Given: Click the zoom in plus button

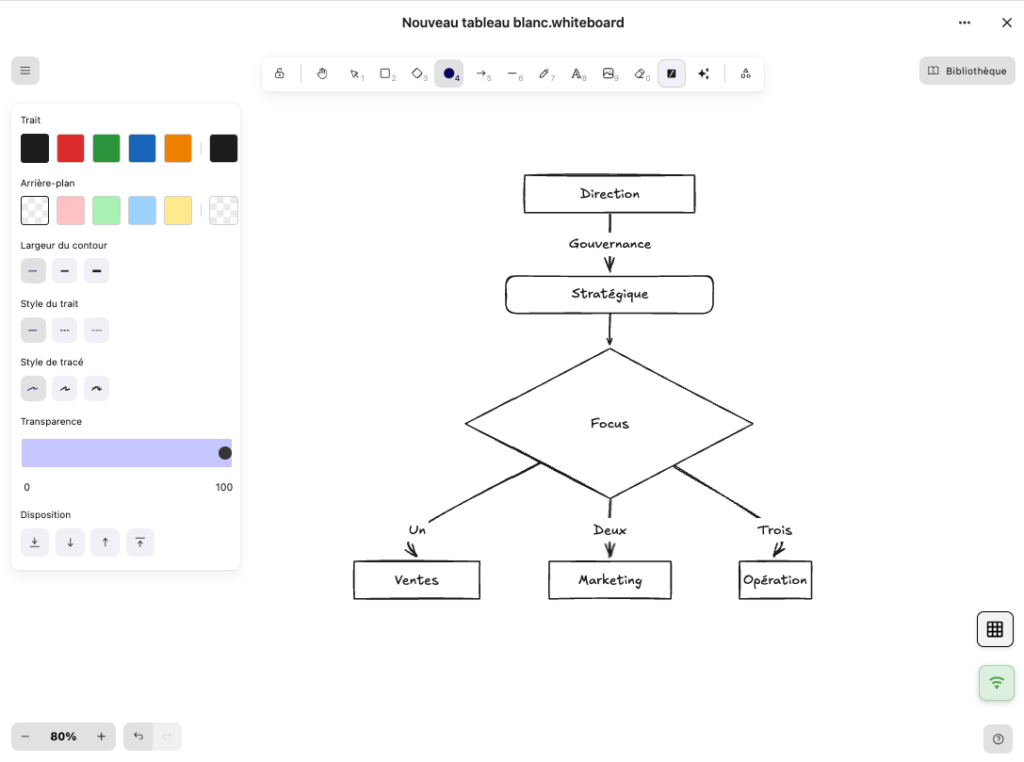Looking at the screenshot, I should [x=101, y=737].
